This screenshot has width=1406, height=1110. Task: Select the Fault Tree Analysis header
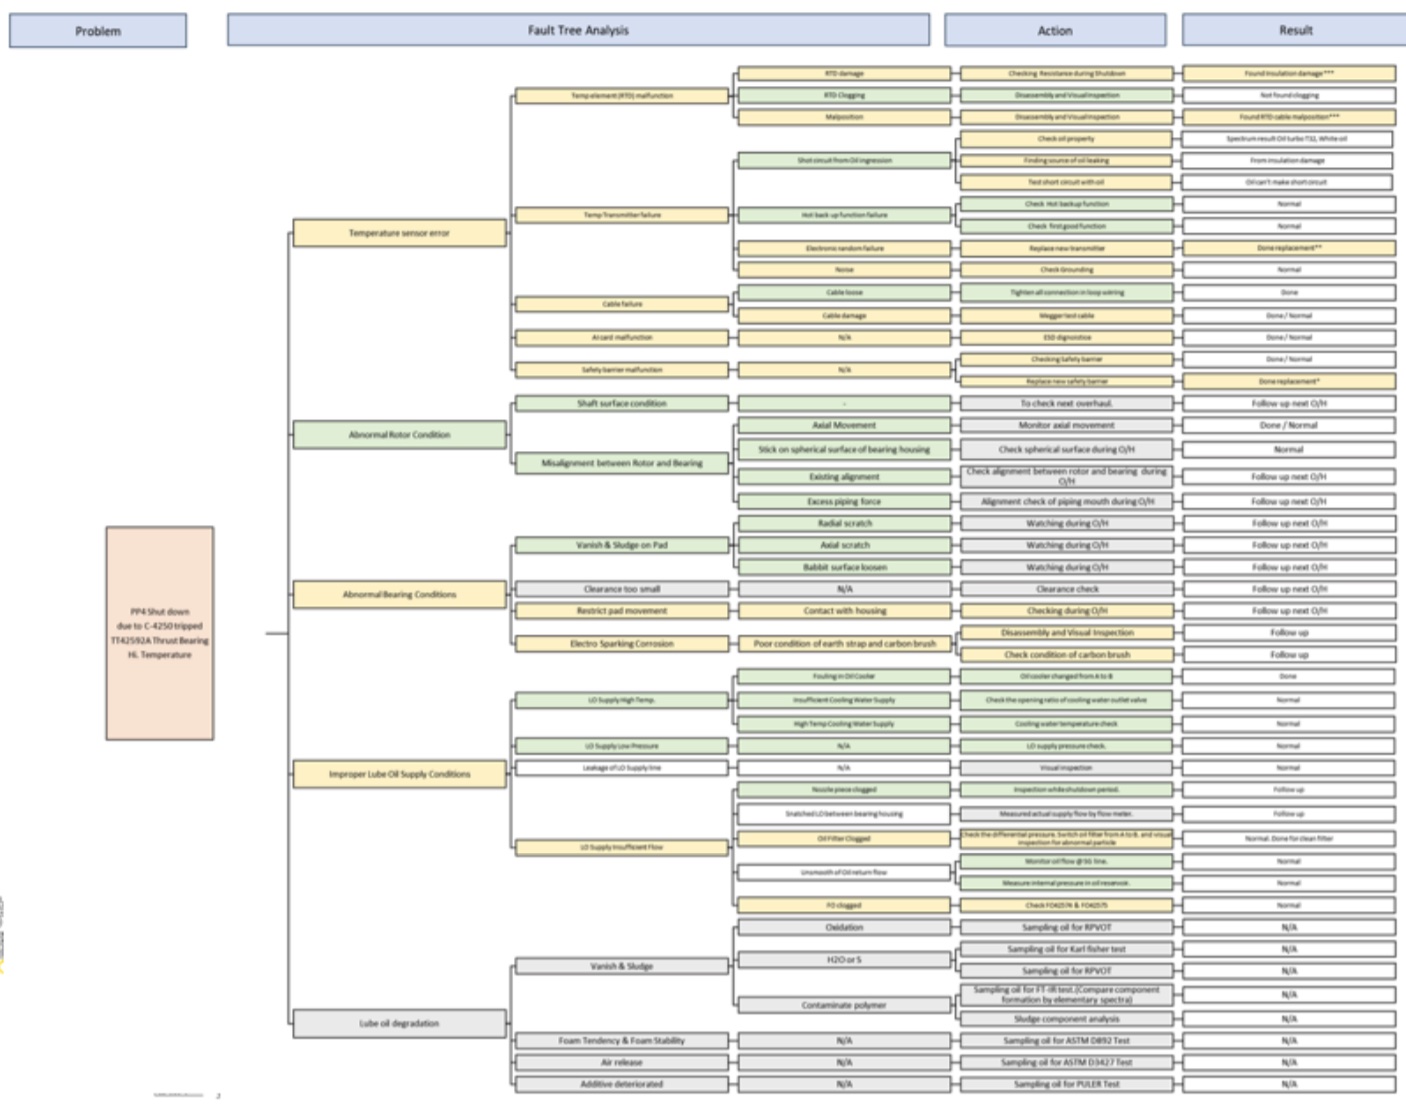coord(578,30)
